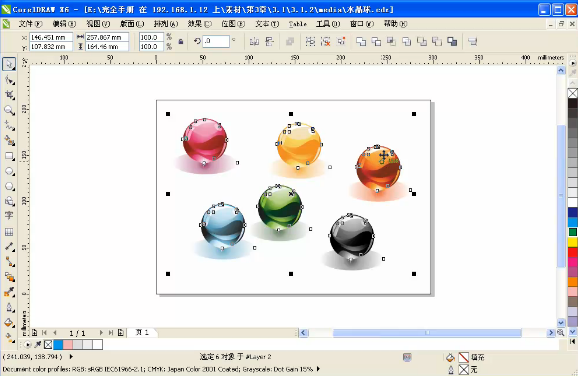This screenshot has width=578, height=376.
Task: Expand status bar coordinates arrow
Action: click(71, 356)
